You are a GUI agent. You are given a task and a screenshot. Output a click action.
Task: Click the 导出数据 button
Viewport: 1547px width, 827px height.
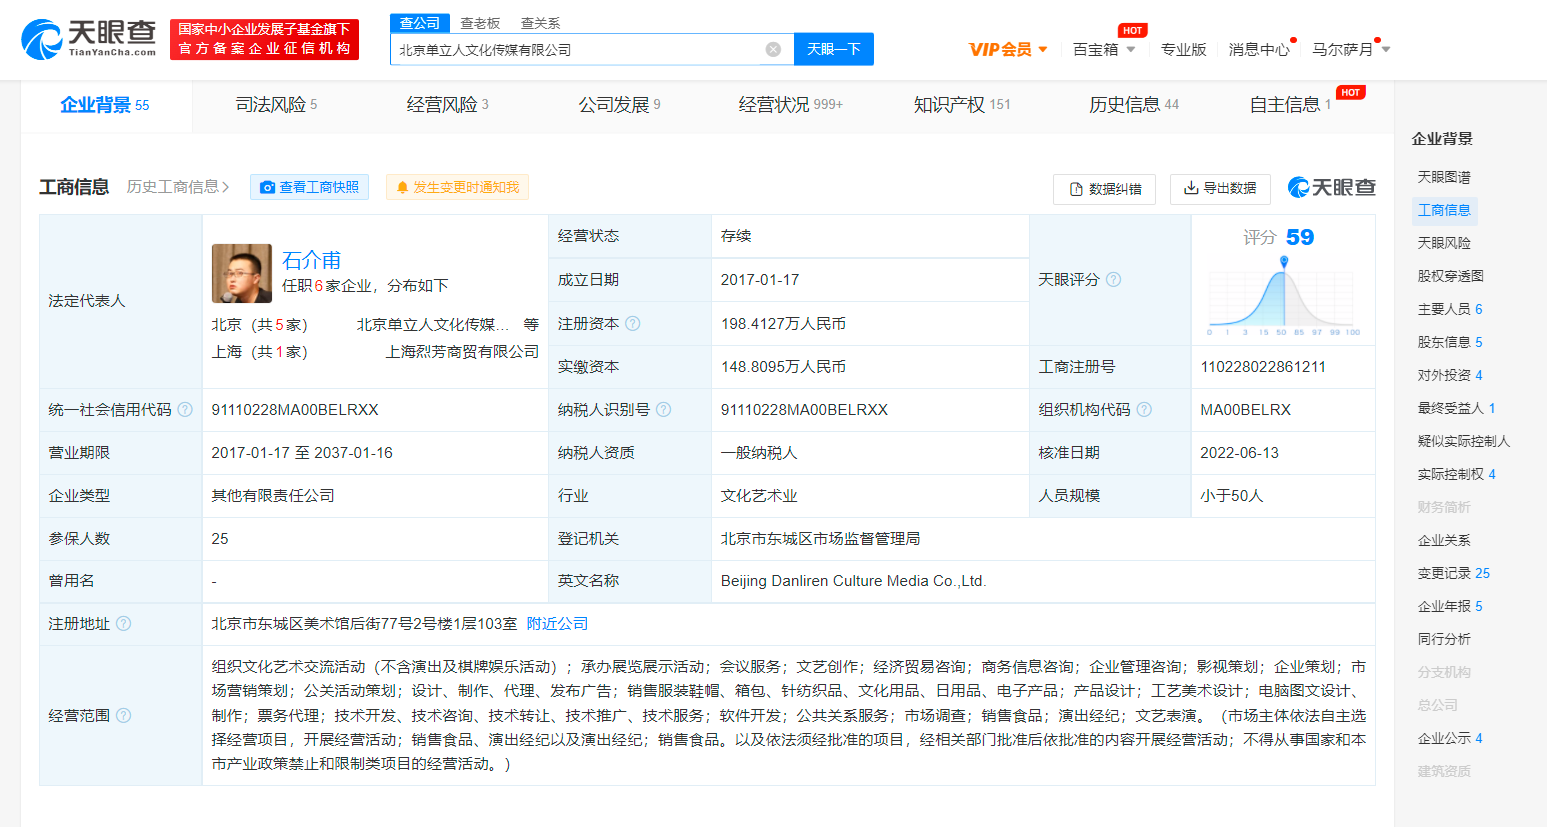click(x=1220, y=188)
